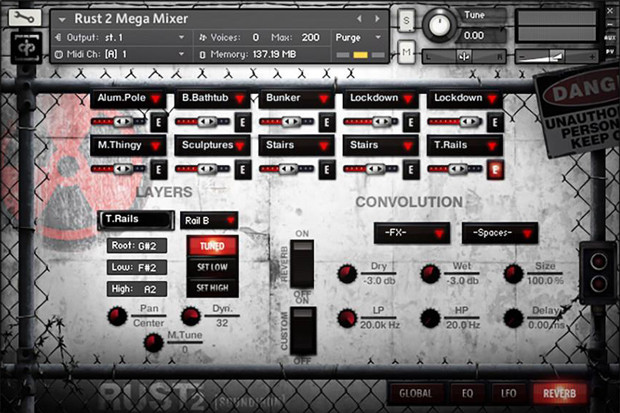
Task: Open the Alum.Pole layer dropdown
Action: click(128, 99)
